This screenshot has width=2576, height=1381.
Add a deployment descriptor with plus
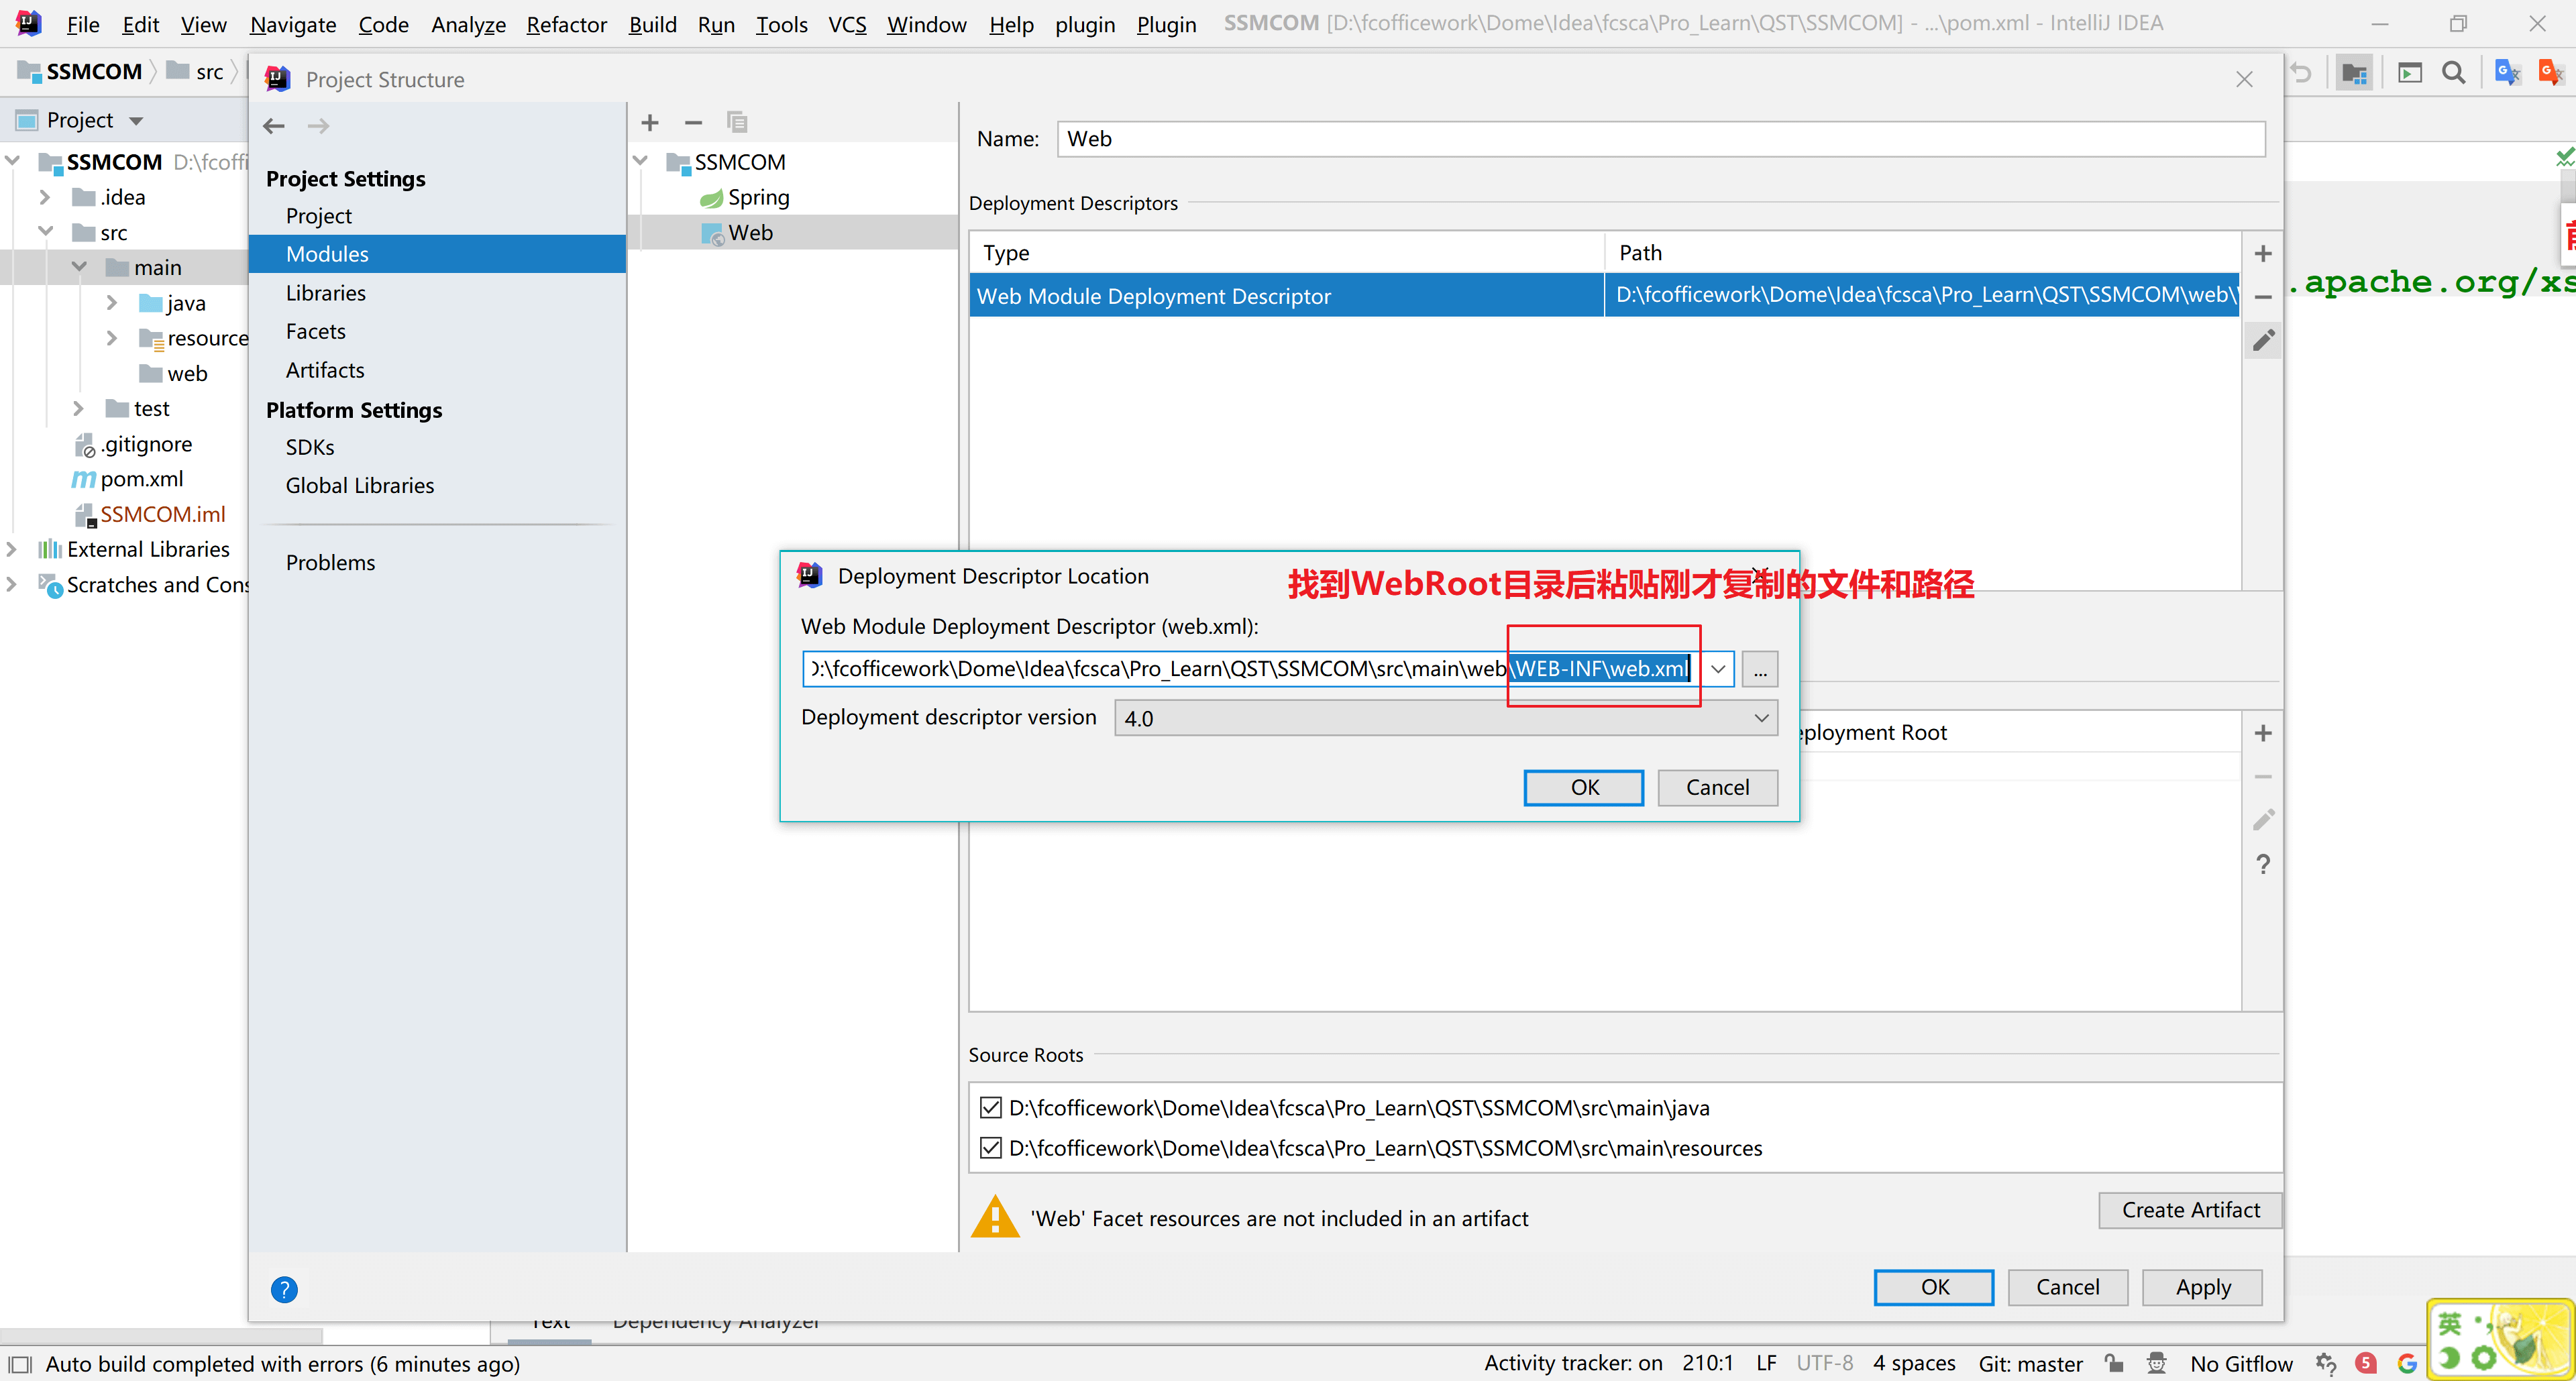coord(2263,254)
